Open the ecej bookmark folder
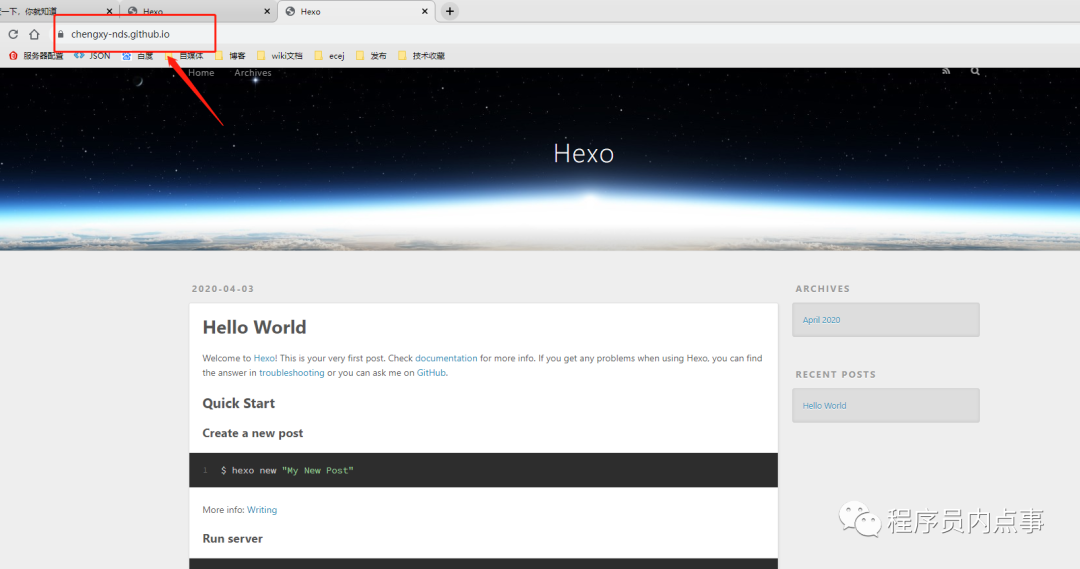 pyautogui.click(x=329, y=56)
